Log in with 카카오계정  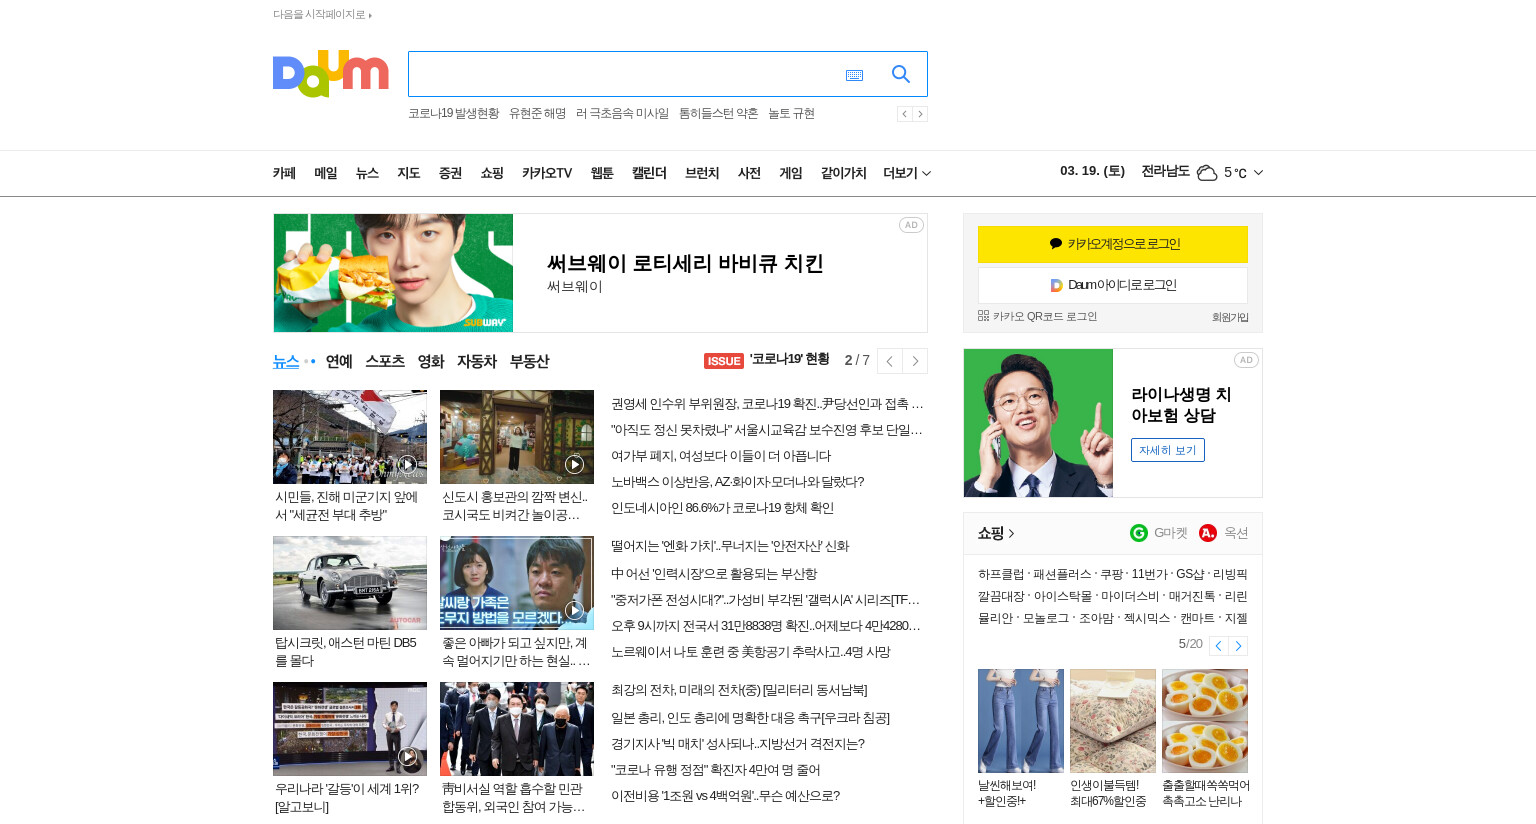(1113, 244)
